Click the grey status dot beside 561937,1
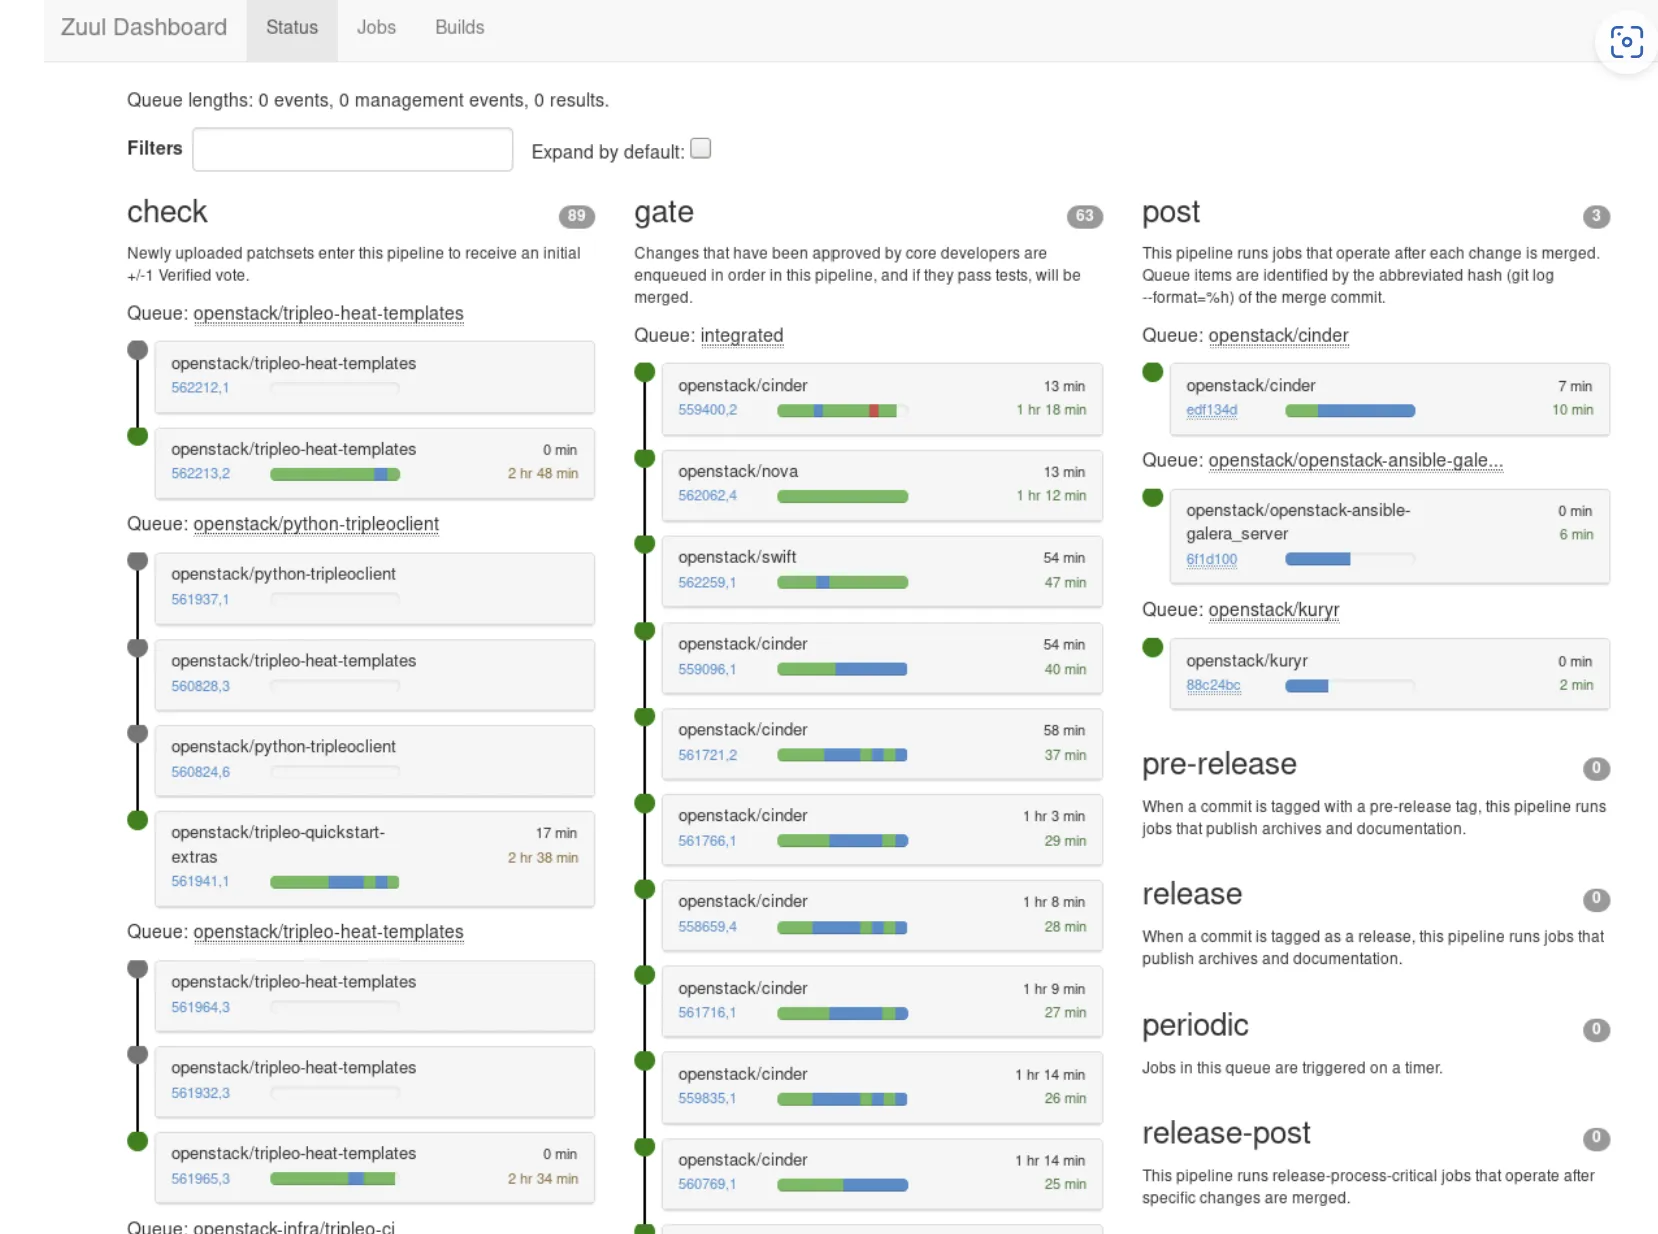 pos(138,561)
